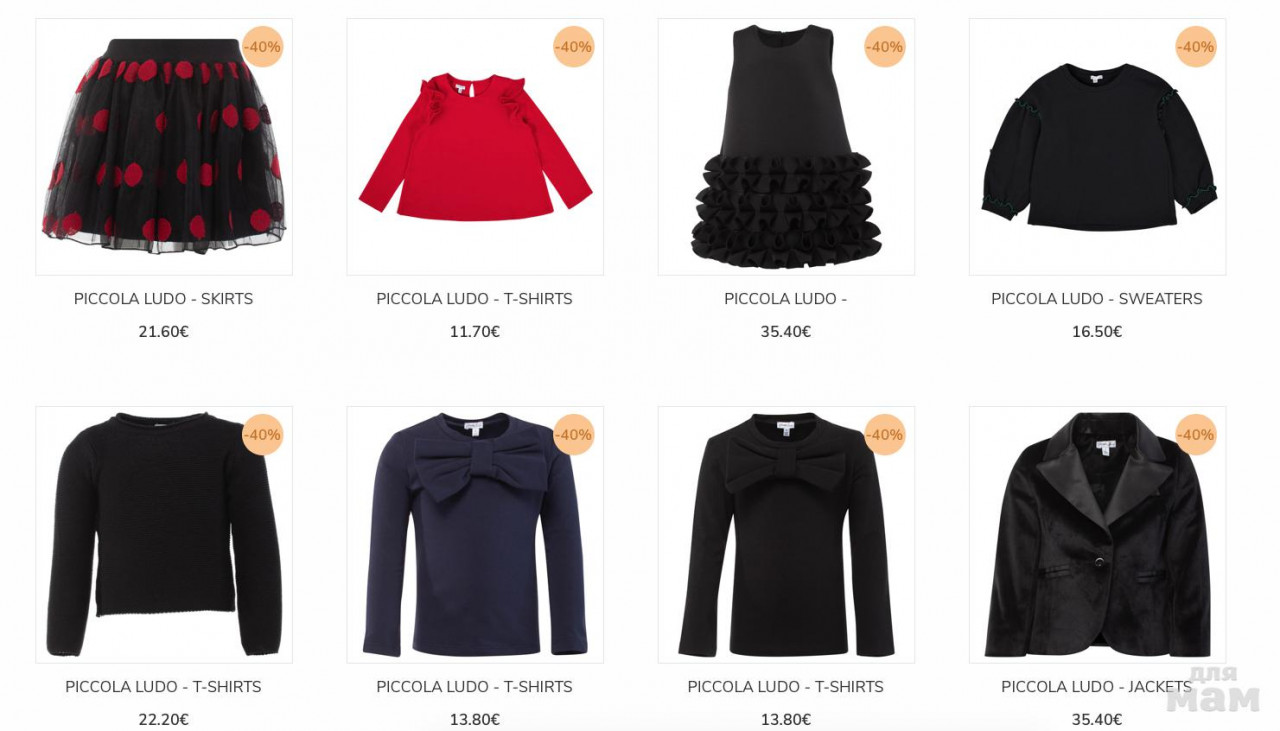Open the black bow top image

pyautogui.click(x=786, y=535)
